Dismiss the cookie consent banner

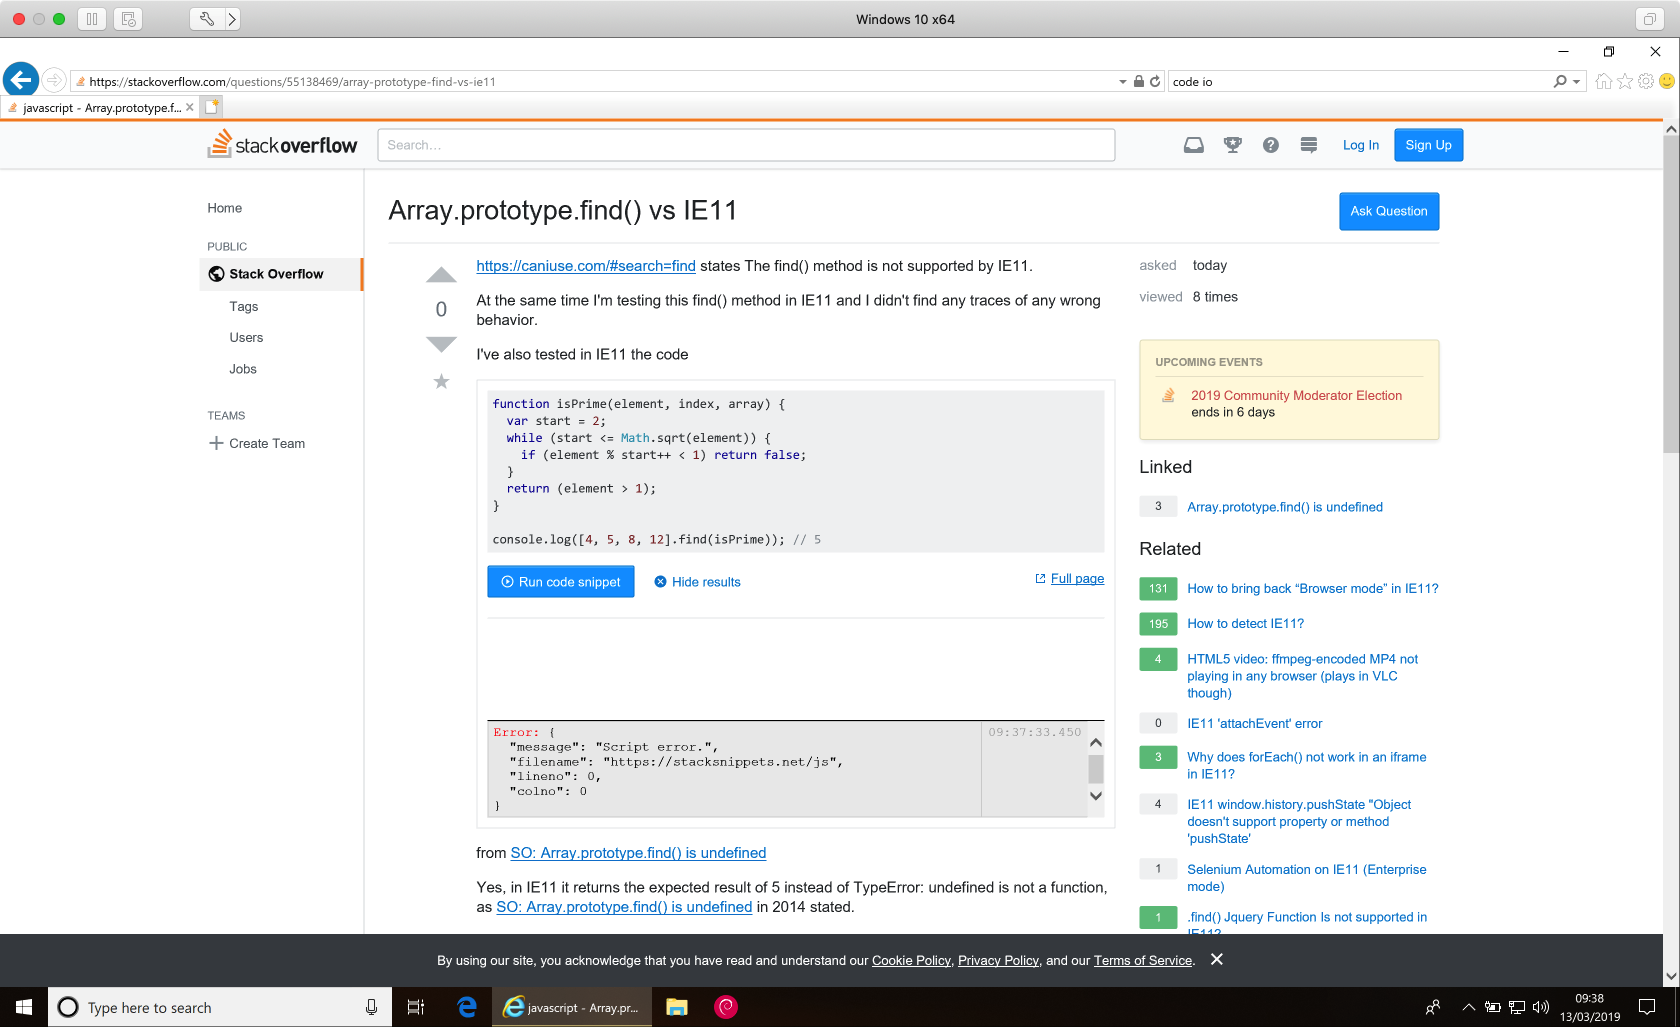tap(1217, 960)
